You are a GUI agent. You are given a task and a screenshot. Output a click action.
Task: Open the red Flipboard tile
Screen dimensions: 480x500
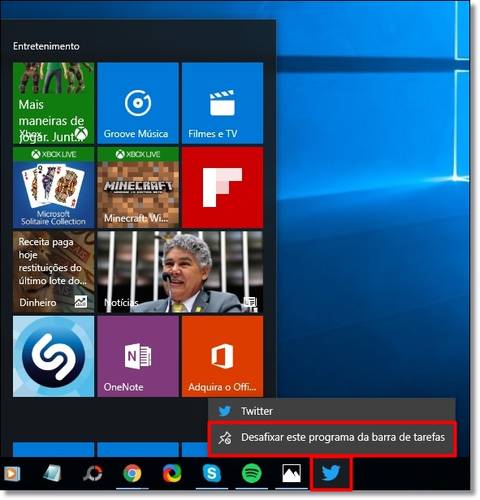[x=223, y=188]
